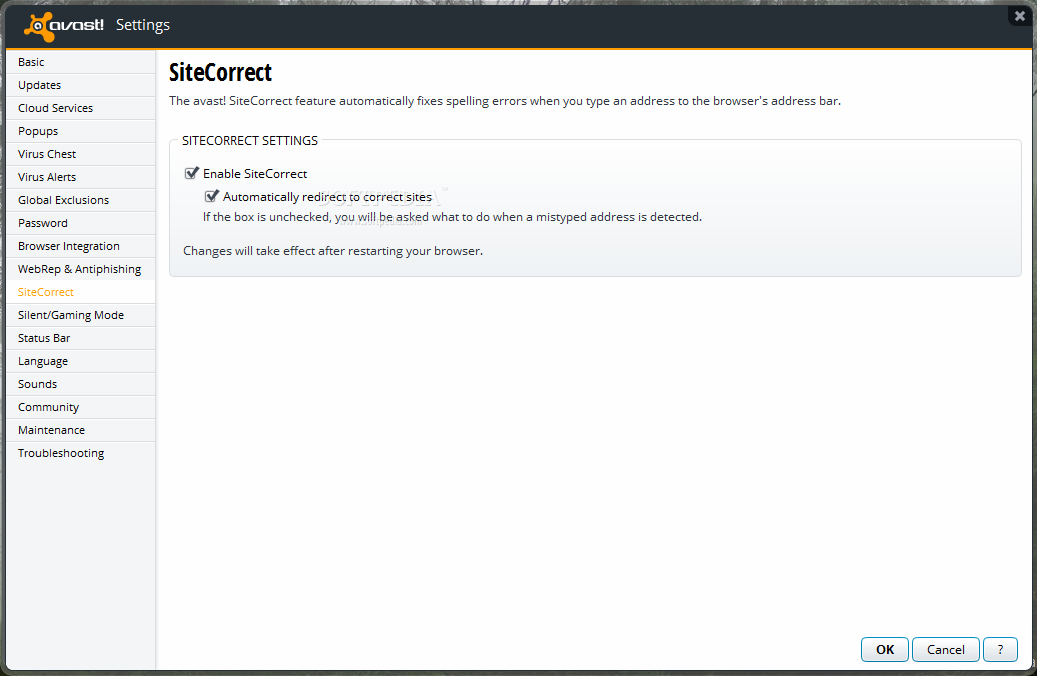Viewport: 1037px width, 676px height.
Task: Select Virus Alerts category
Action: 81,177
